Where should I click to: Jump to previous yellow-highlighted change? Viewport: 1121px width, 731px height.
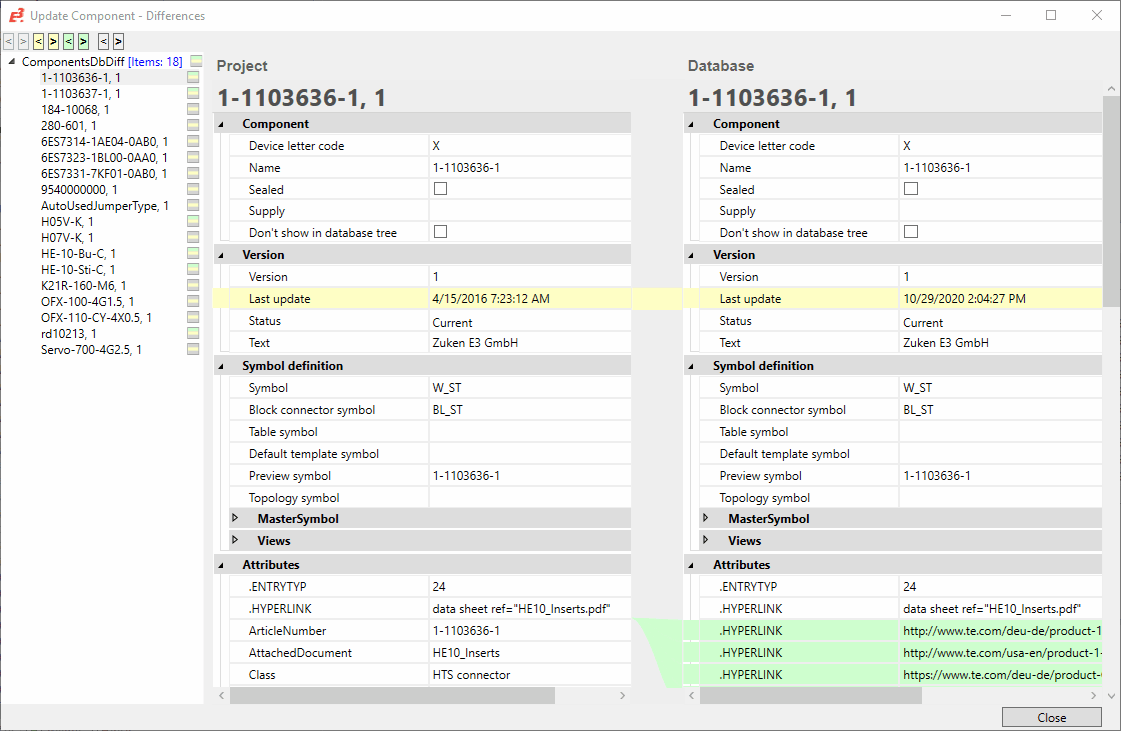[x=39, y=42]
